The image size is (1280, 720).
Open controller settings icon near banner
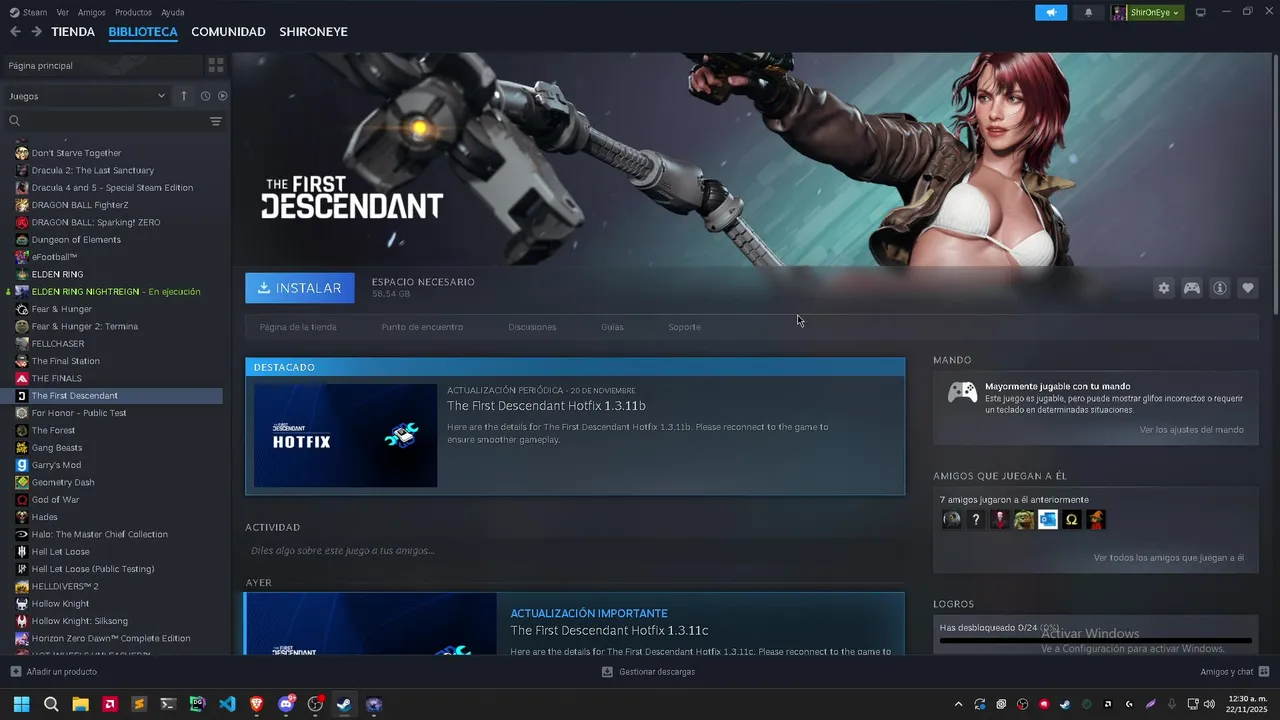[1192, 288]
